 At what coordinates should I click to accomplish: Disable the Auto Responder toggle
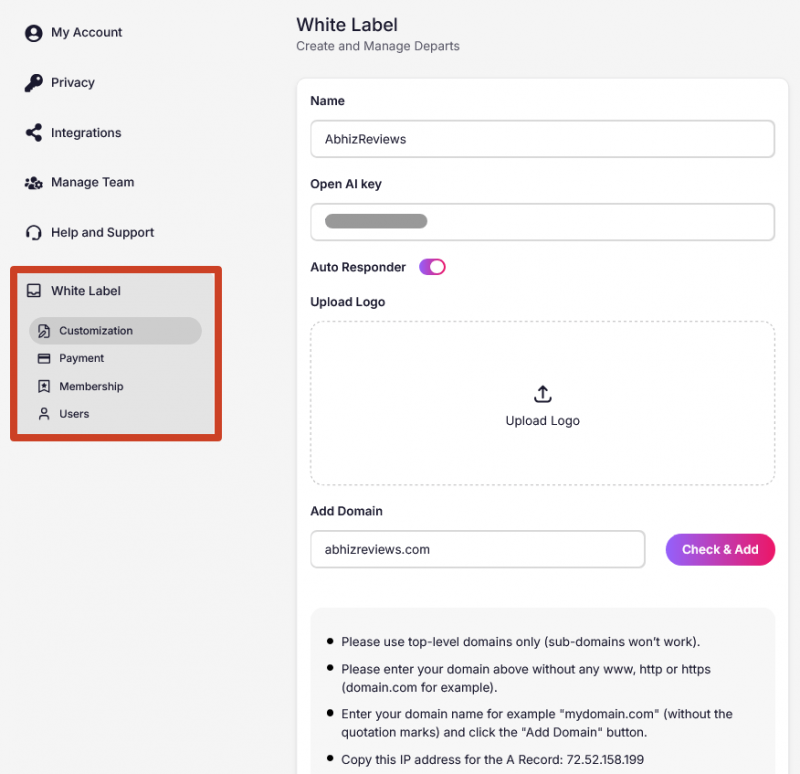[x=432, y=267]
